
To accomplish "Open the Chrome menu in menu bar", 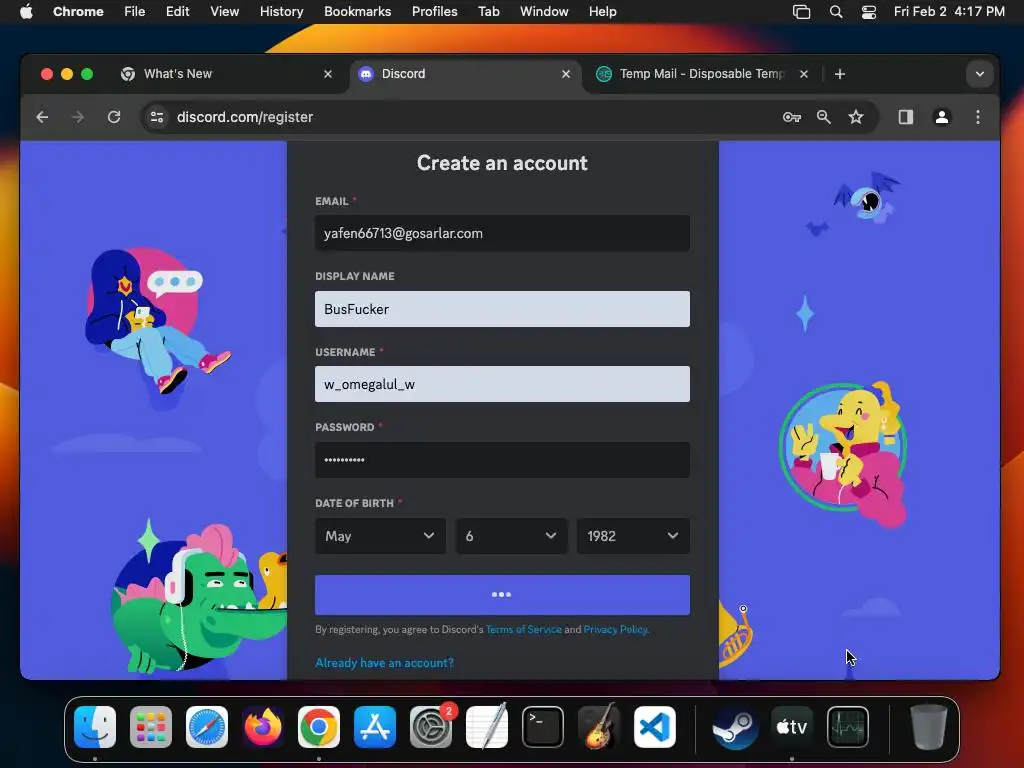I will pyautogui.click(x=78, y=12).
